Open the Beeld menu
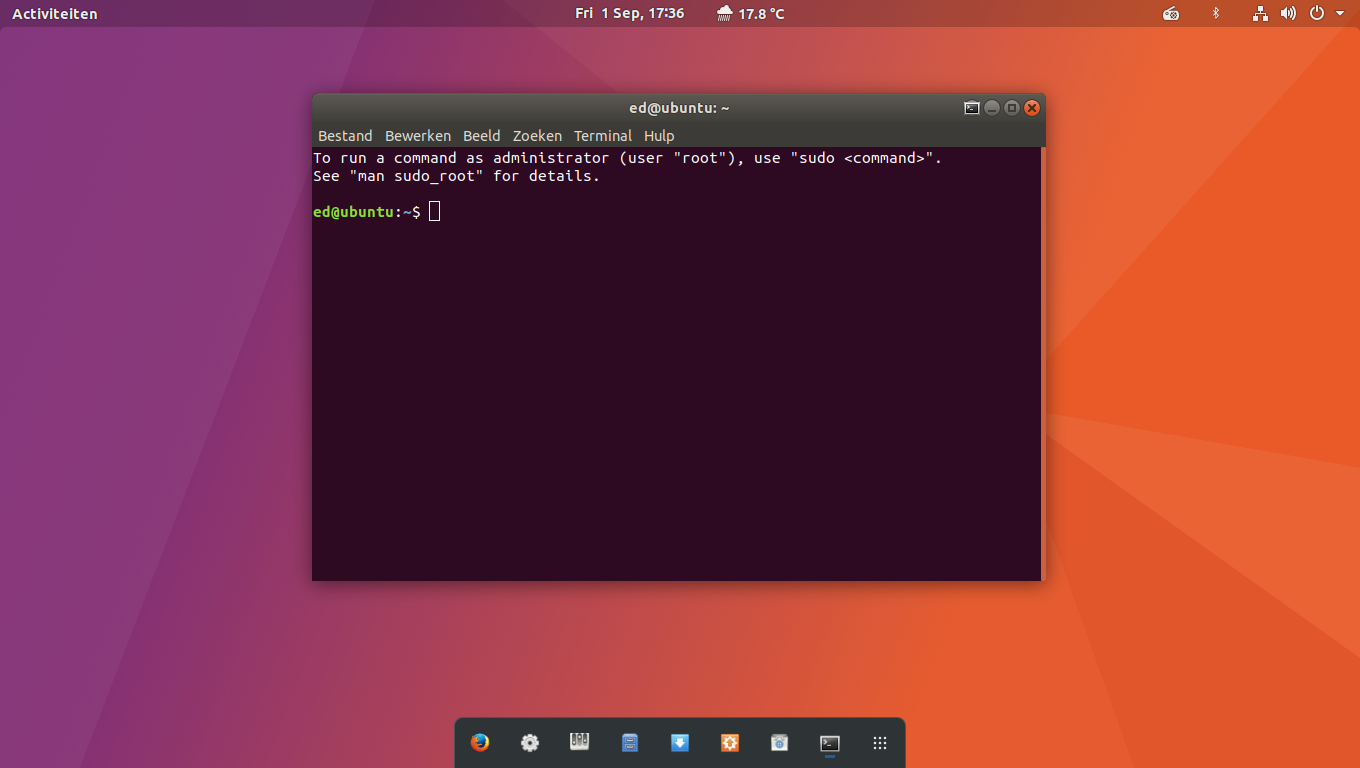 (x=482, y=136)
